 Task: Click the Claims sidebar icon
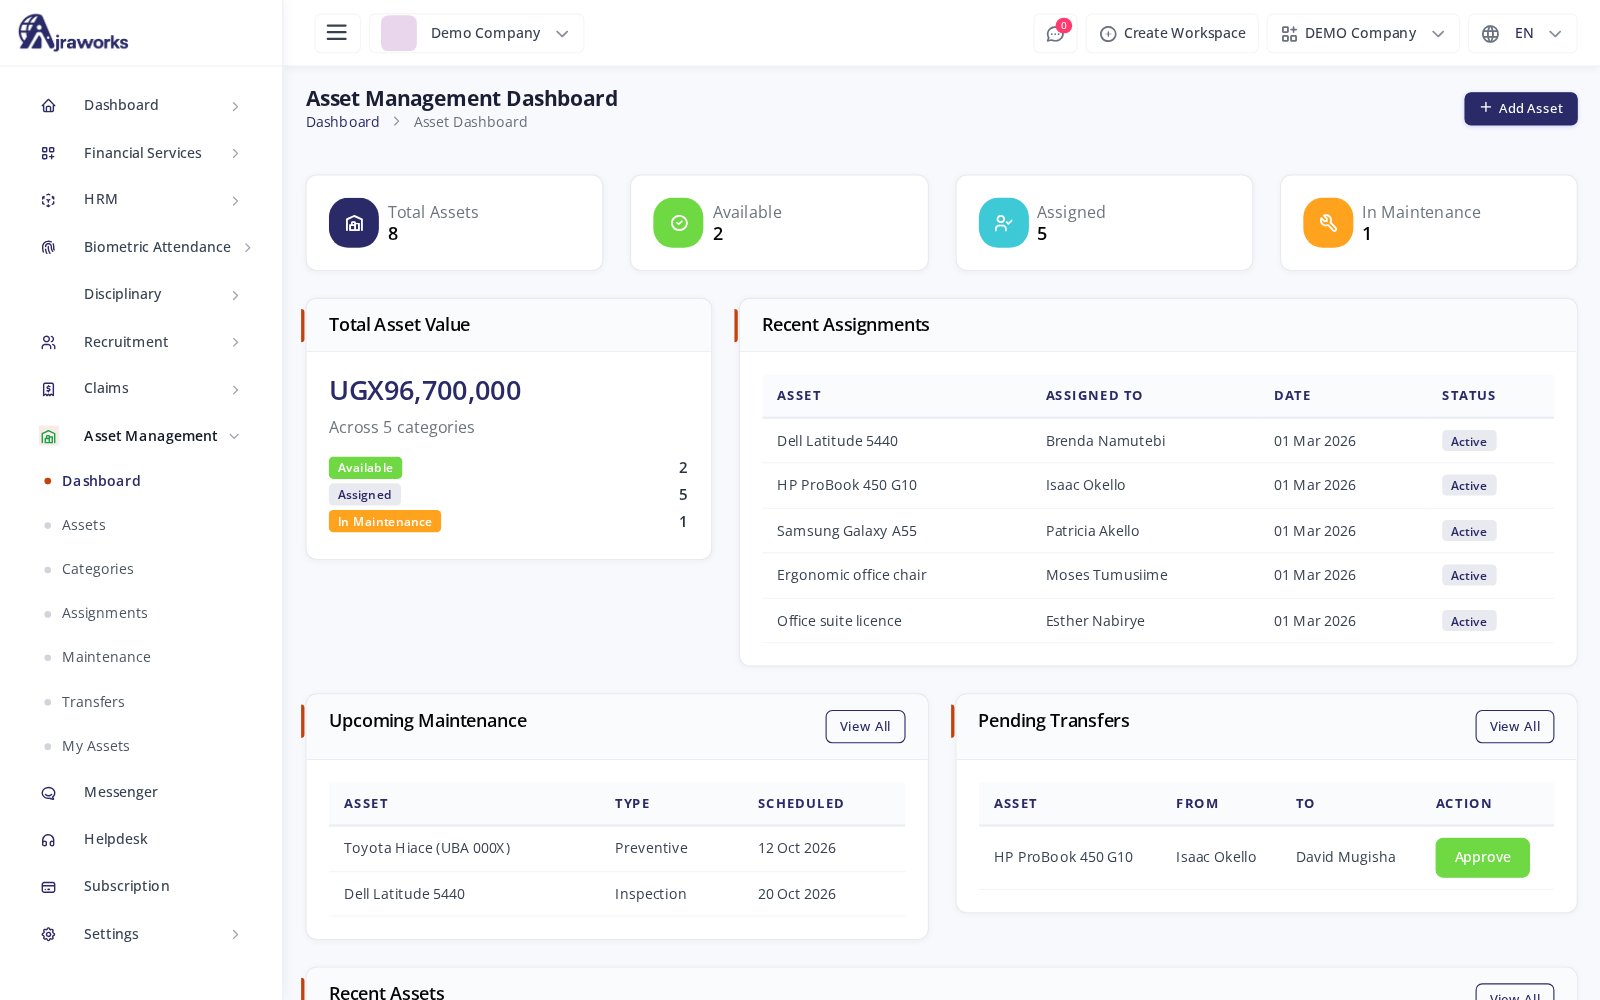click(48, 389)
